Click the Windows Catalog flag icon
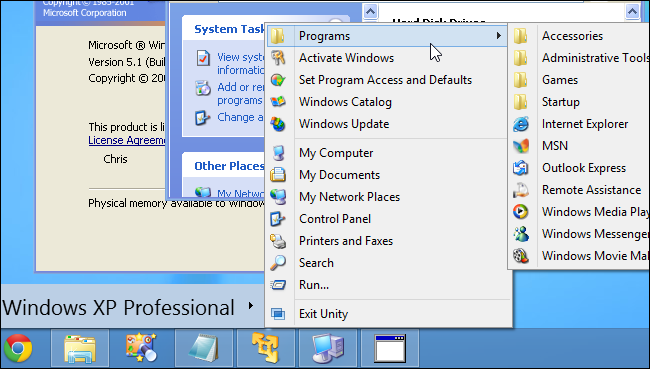This screenshot has height=369, width=650. click(x=278, y=102)
